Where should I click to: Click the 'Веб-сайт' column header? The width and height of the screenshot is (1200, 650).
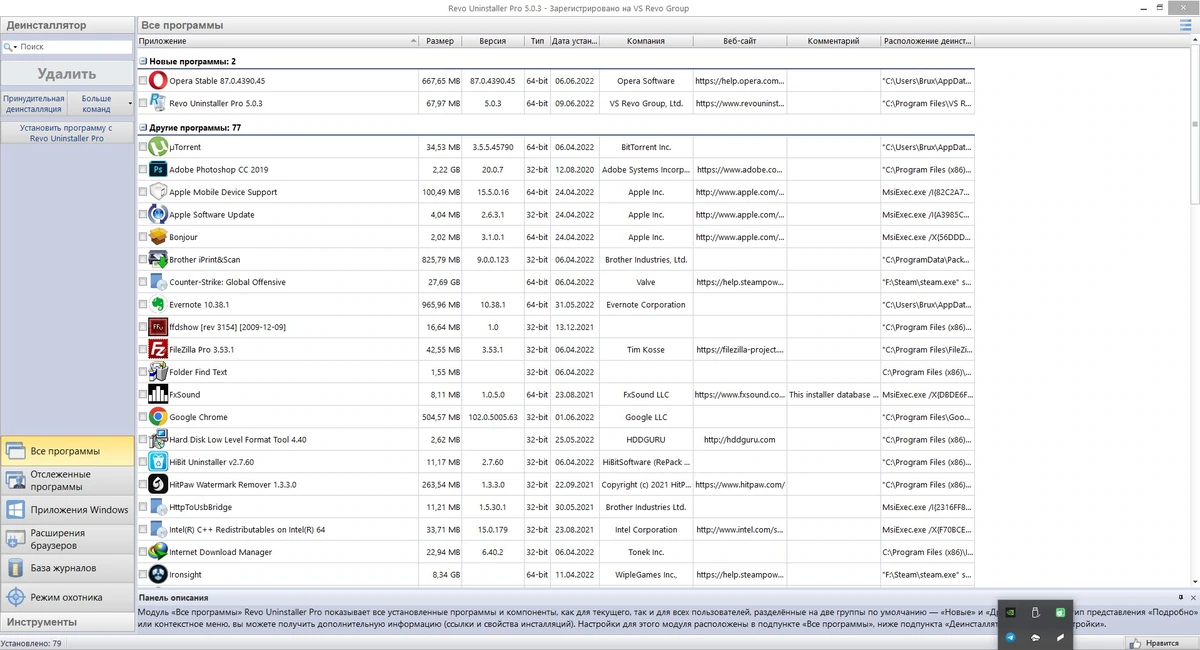(x=739, y=41)
